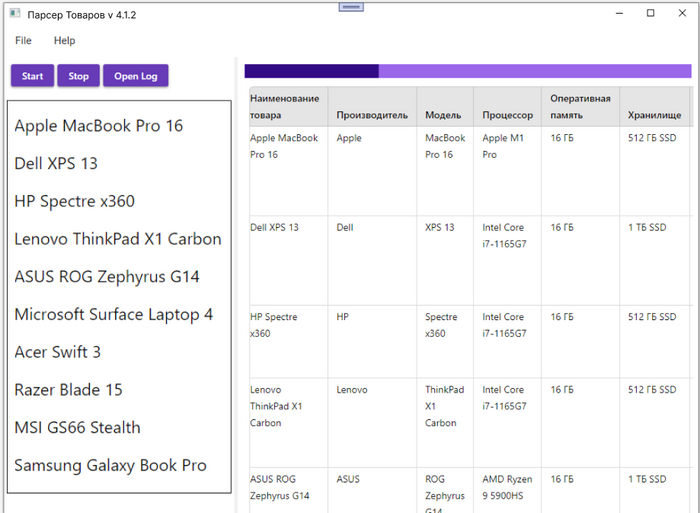Select Samsung Galaxy Book Pro item
This screenshot has width=700, height=513.
click(110, 466)
